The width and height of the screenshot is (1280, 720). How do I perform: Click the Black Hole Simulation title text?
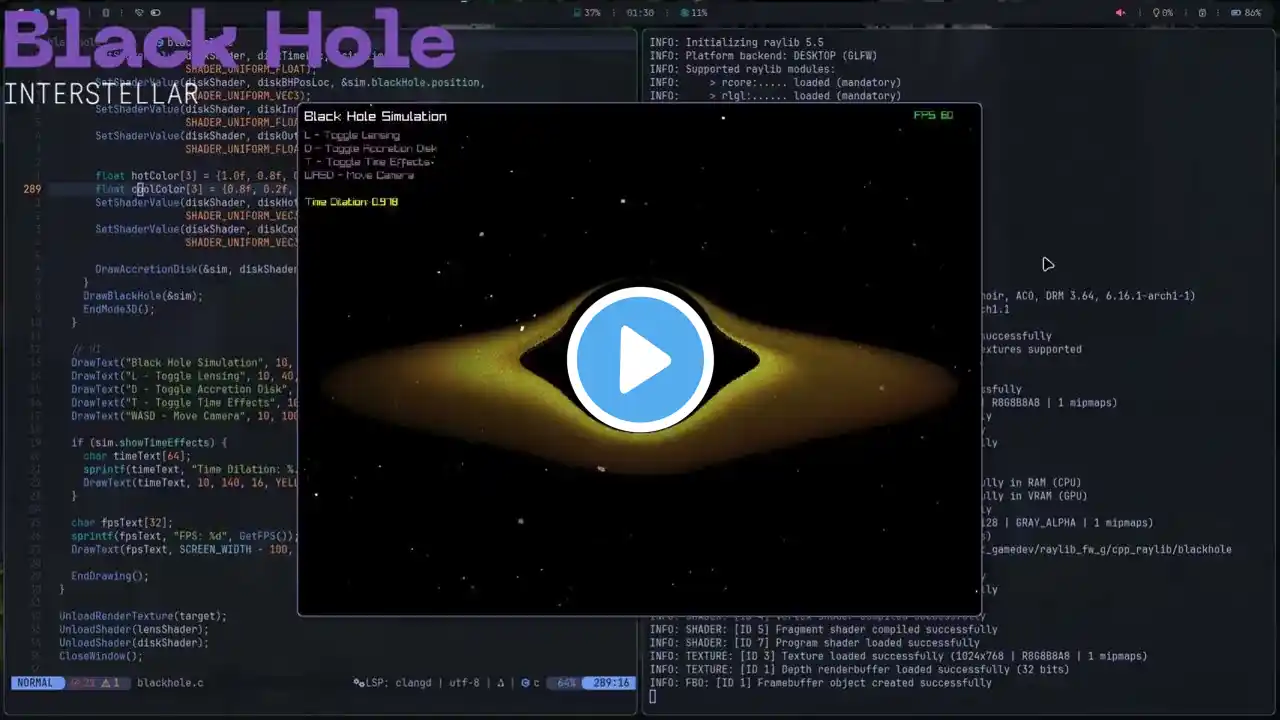point(375,116)
